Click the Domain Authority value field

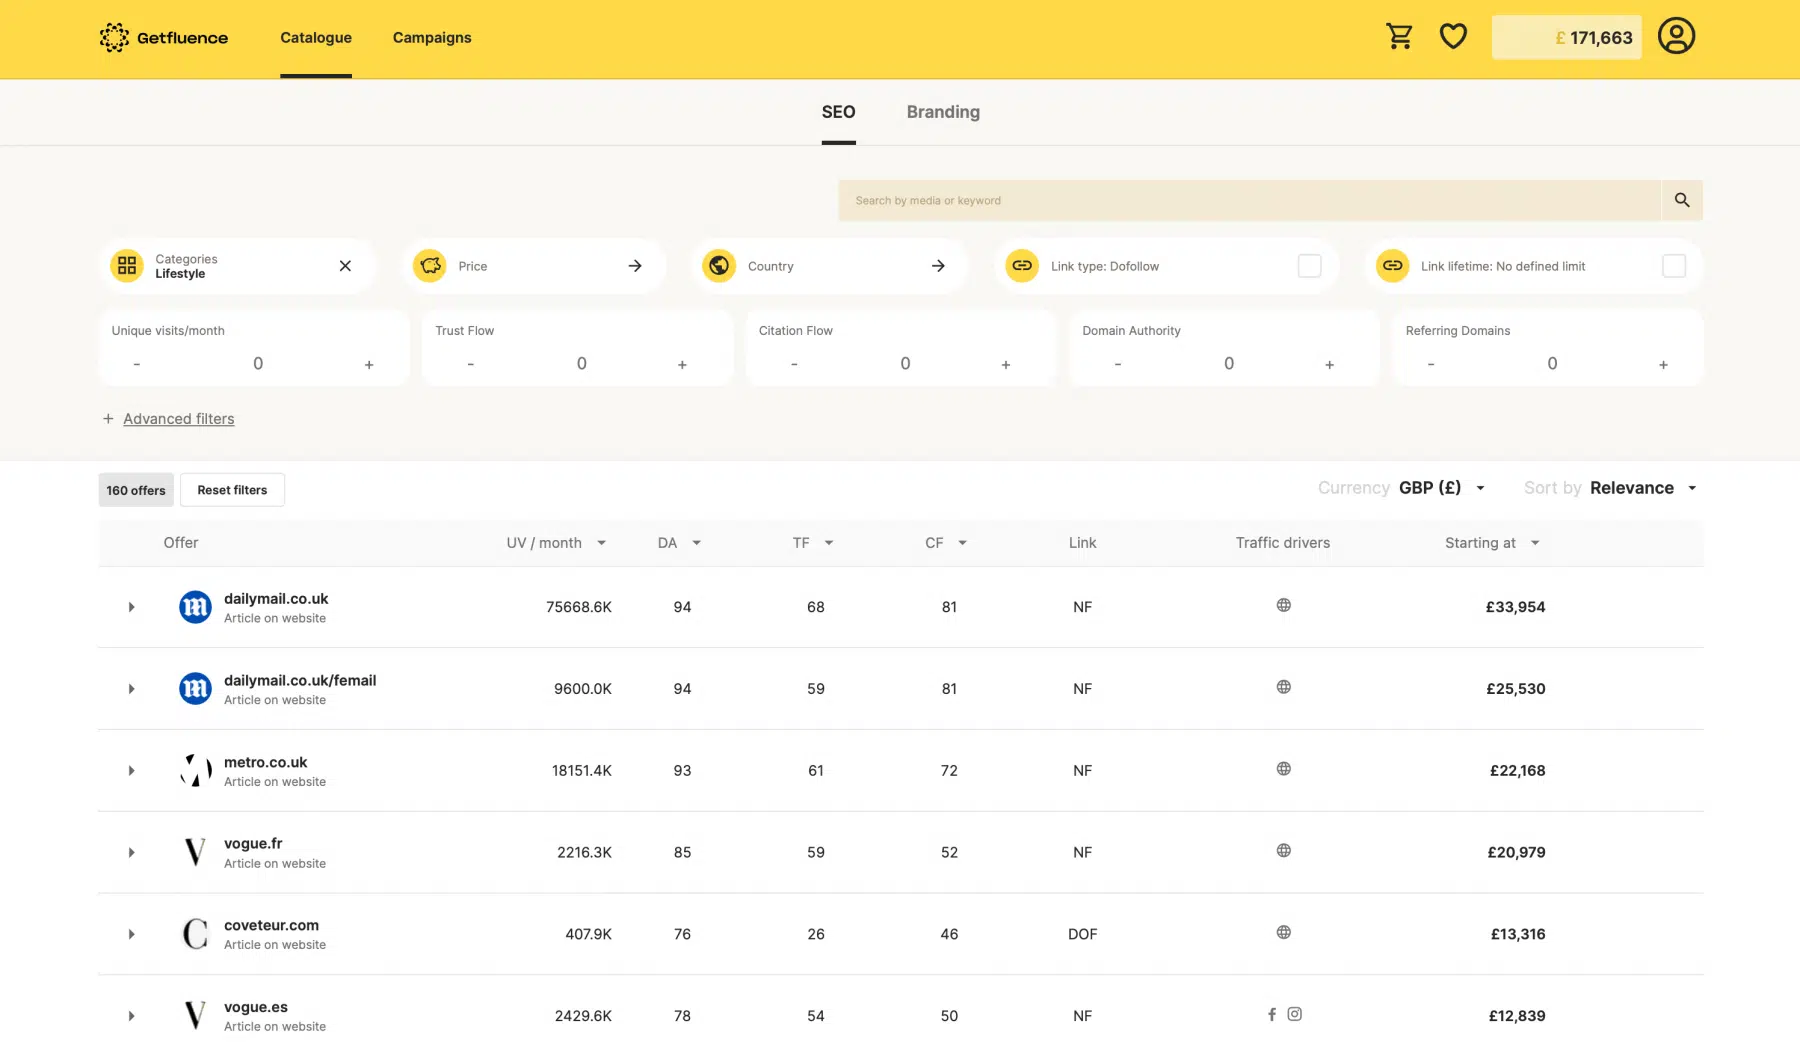coord(1229,364)
